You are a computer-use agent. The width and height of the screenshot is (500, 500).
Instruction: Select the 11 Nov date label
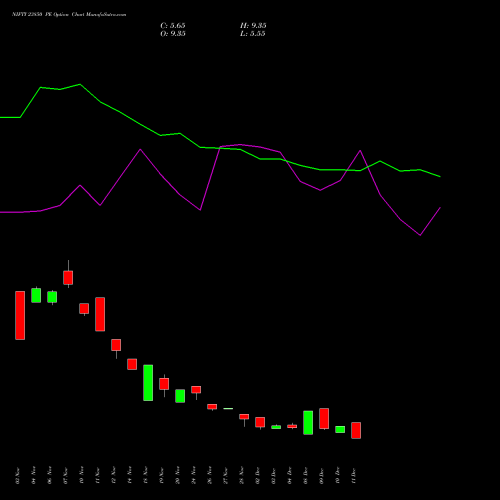(x=97, y=476)
